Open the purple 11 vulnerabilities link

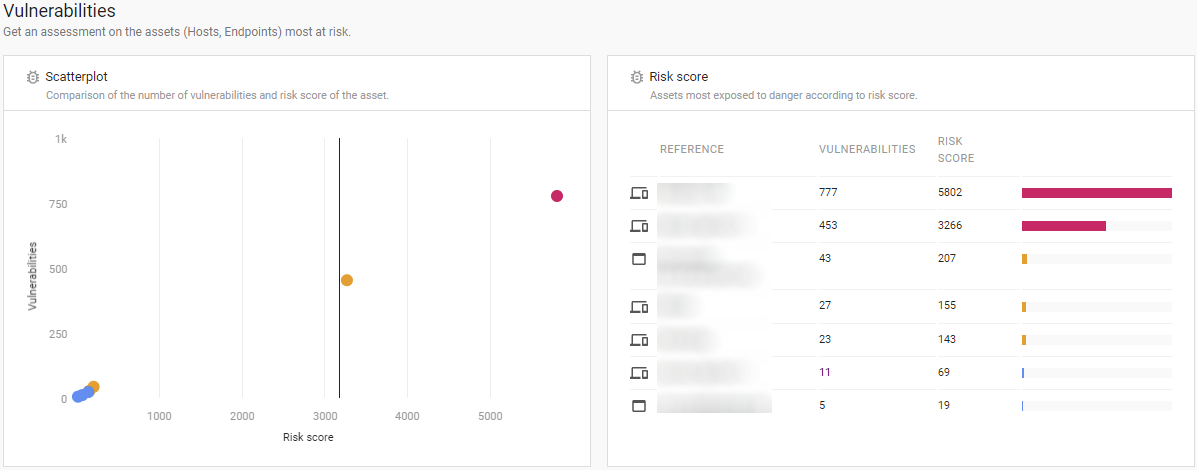click(x=825, y=373)
